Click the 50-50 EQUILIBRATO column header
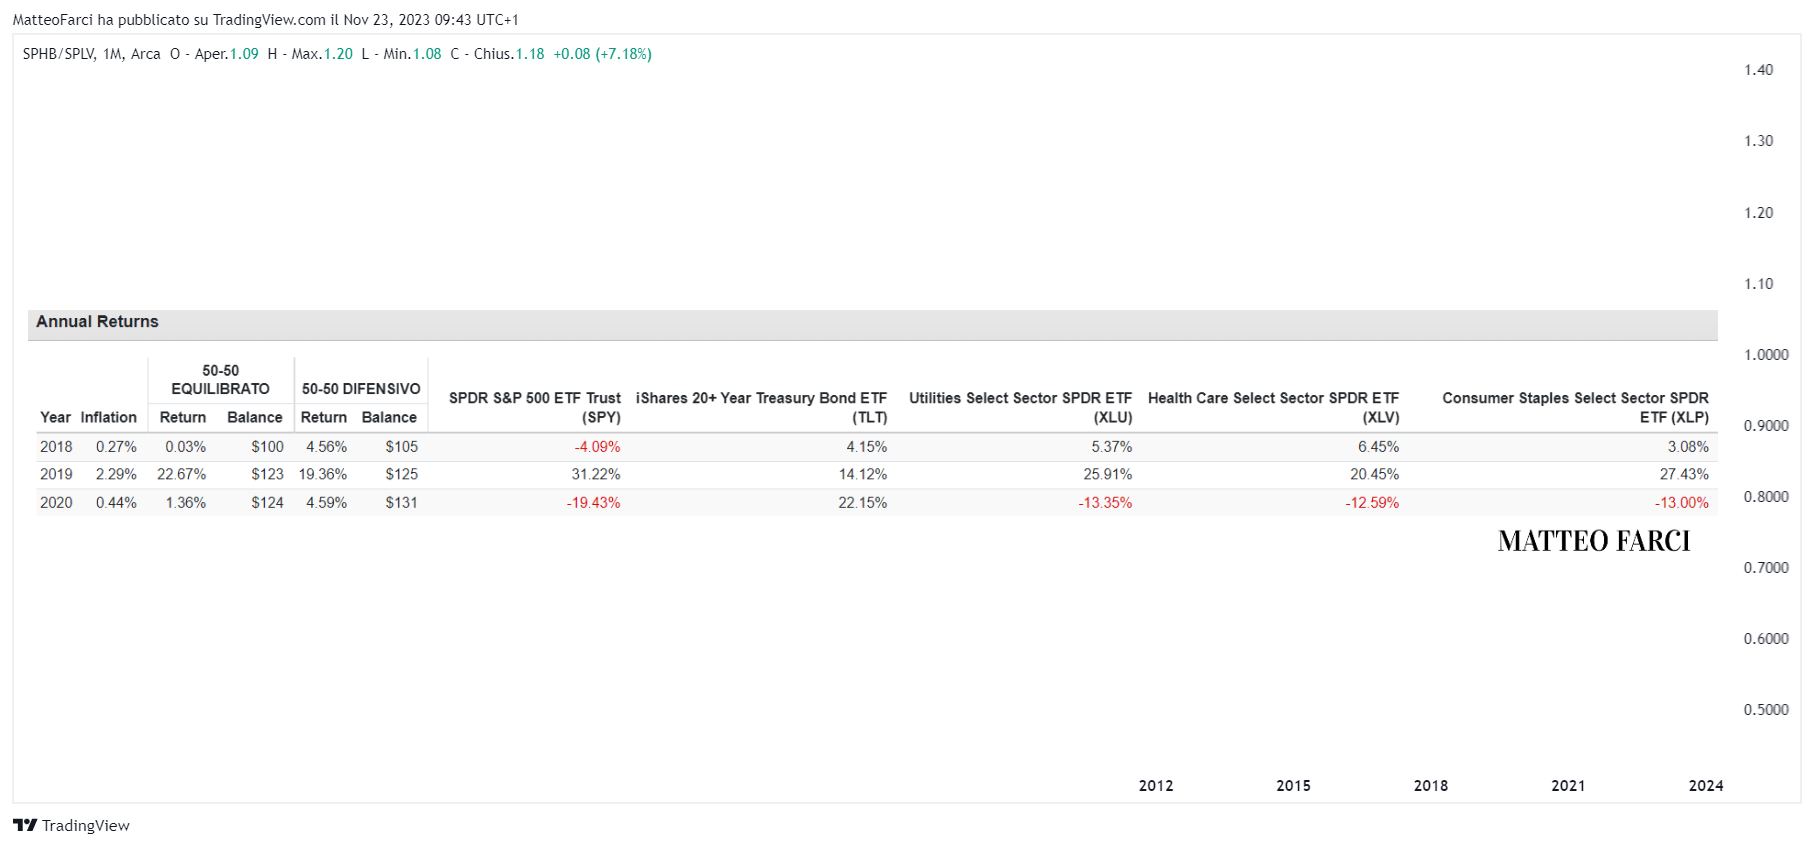The image size is (1814, 847). coord(221,380)
